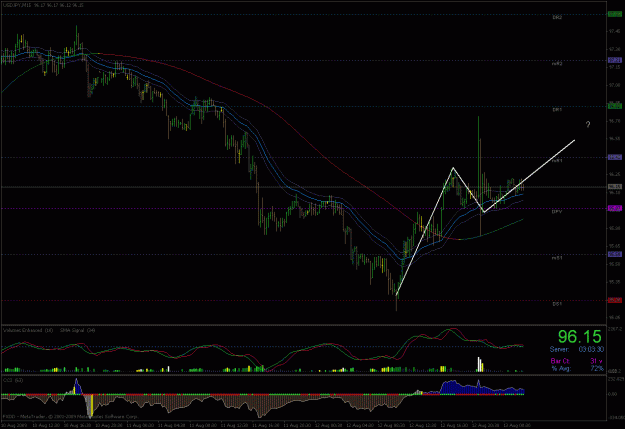Screen dimensions: 625x429
Task: Click the DPV daily pivot label
Action: click(557, 211)
